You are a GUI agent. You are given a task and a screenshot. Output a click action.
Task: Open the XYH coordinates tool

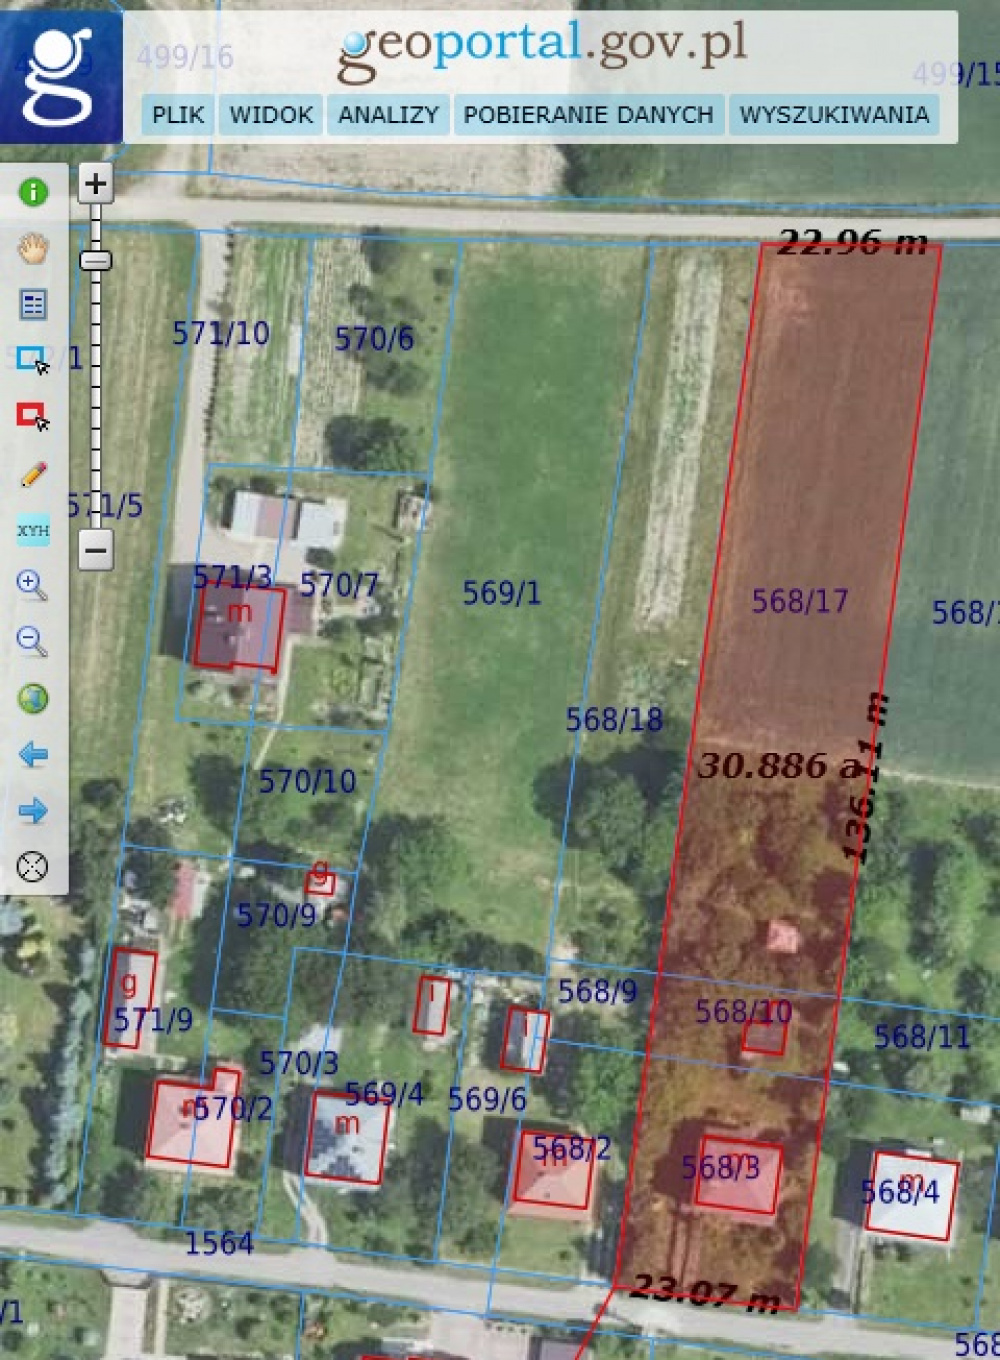[x=33, y=530]
